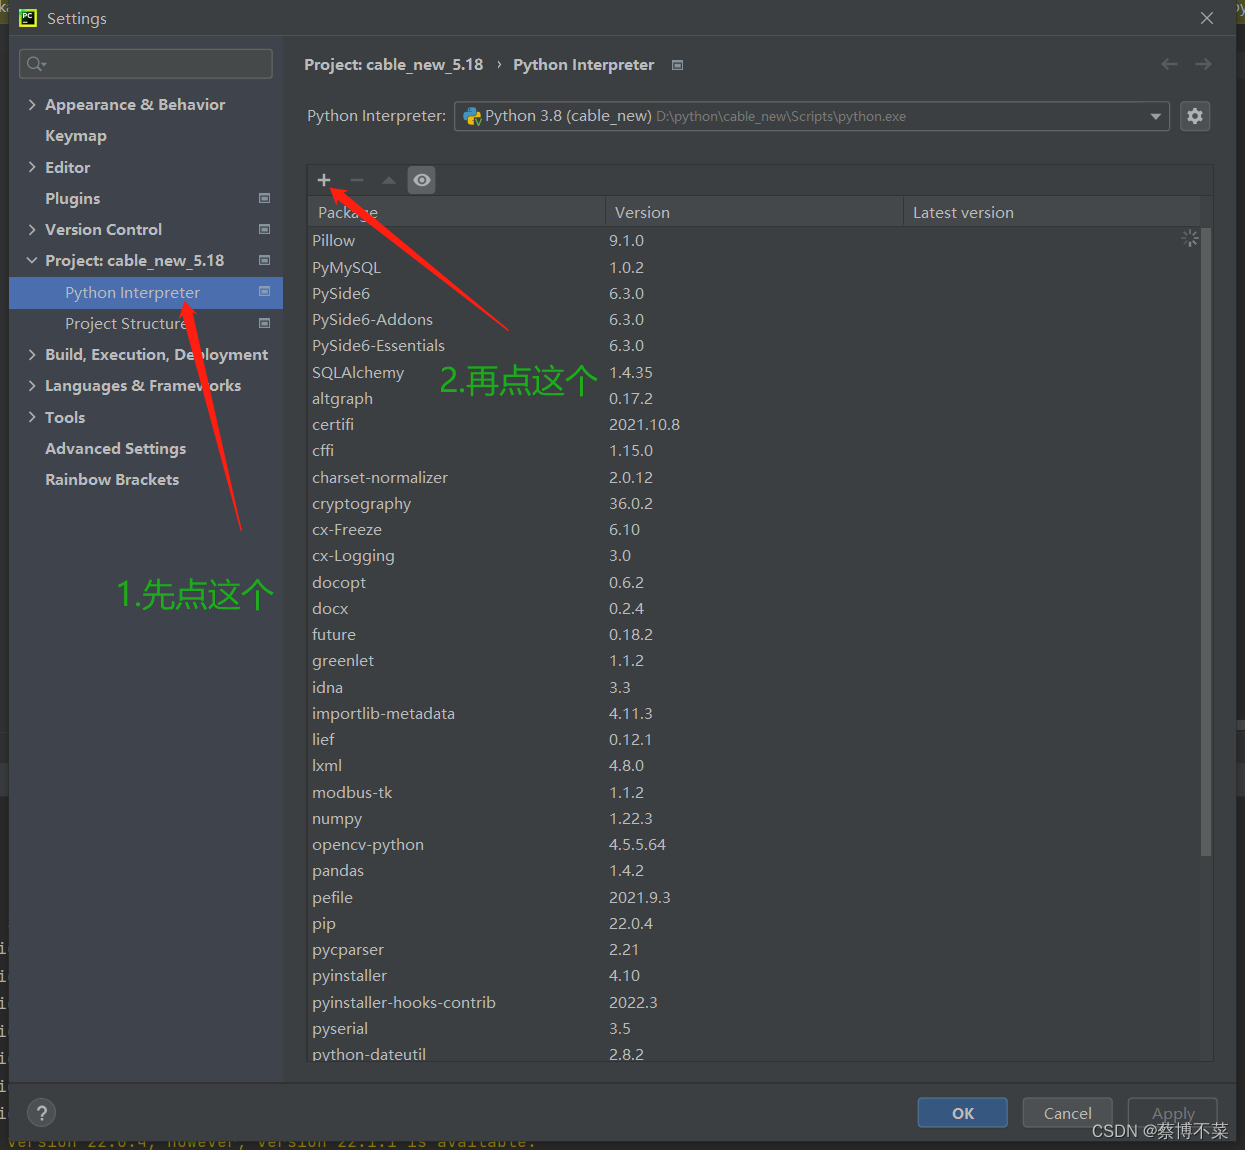Select the opencv-python package row
The image size is (1245, 1150).
coord(754,844)
